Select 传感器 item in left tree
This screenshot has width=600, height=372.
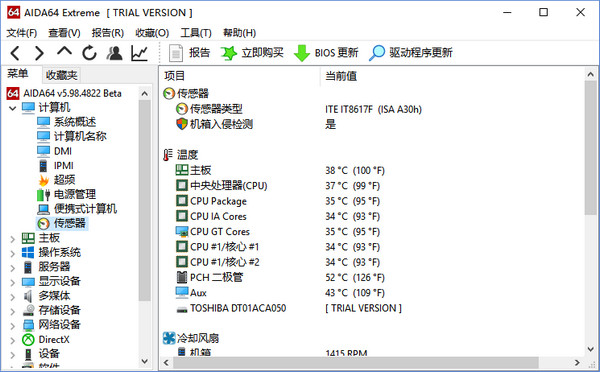coord(69,224)
